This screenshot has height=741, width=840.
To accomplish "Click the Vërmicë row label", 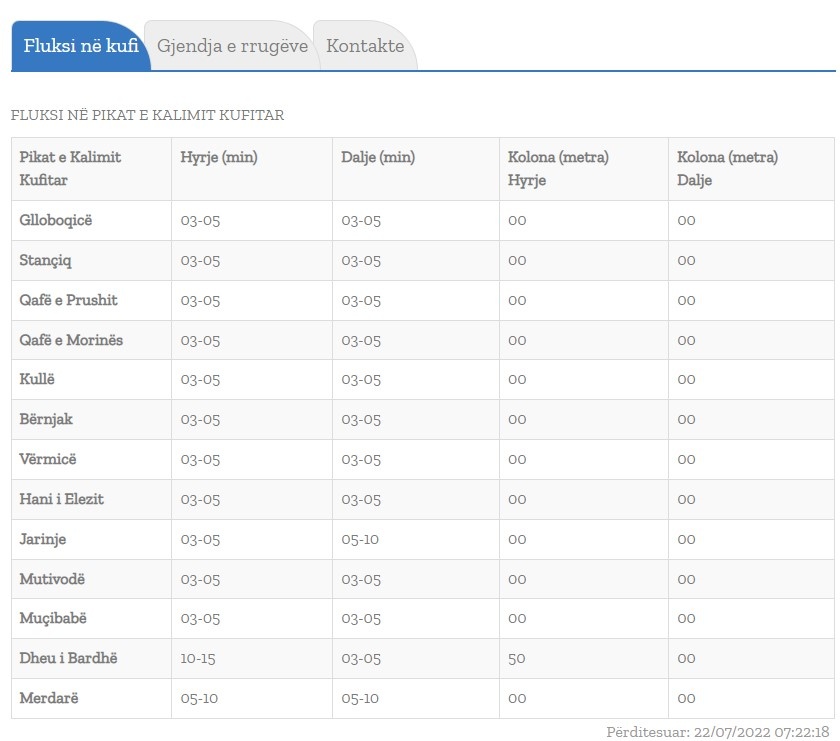I will click(48, 459).
